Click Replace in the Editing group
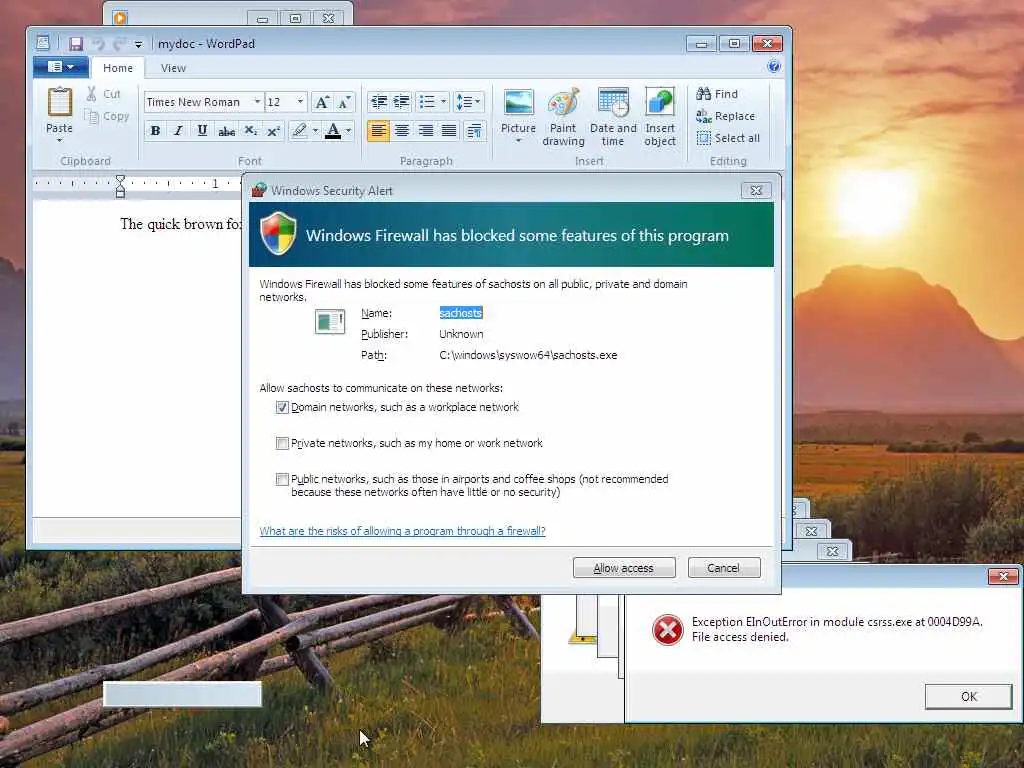Viewport: 1024px width, 768px height. coord(726,116)
